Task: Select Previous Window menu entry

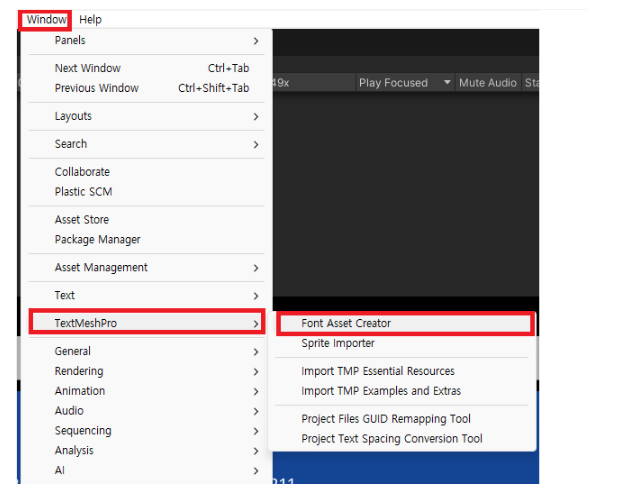Action: [147, 88]
